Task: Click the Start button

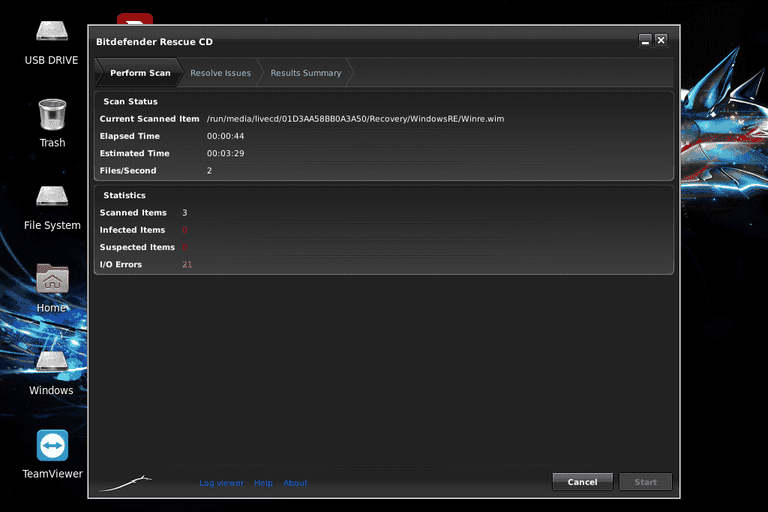Action: pyautogui.click(x=646, y=482)
